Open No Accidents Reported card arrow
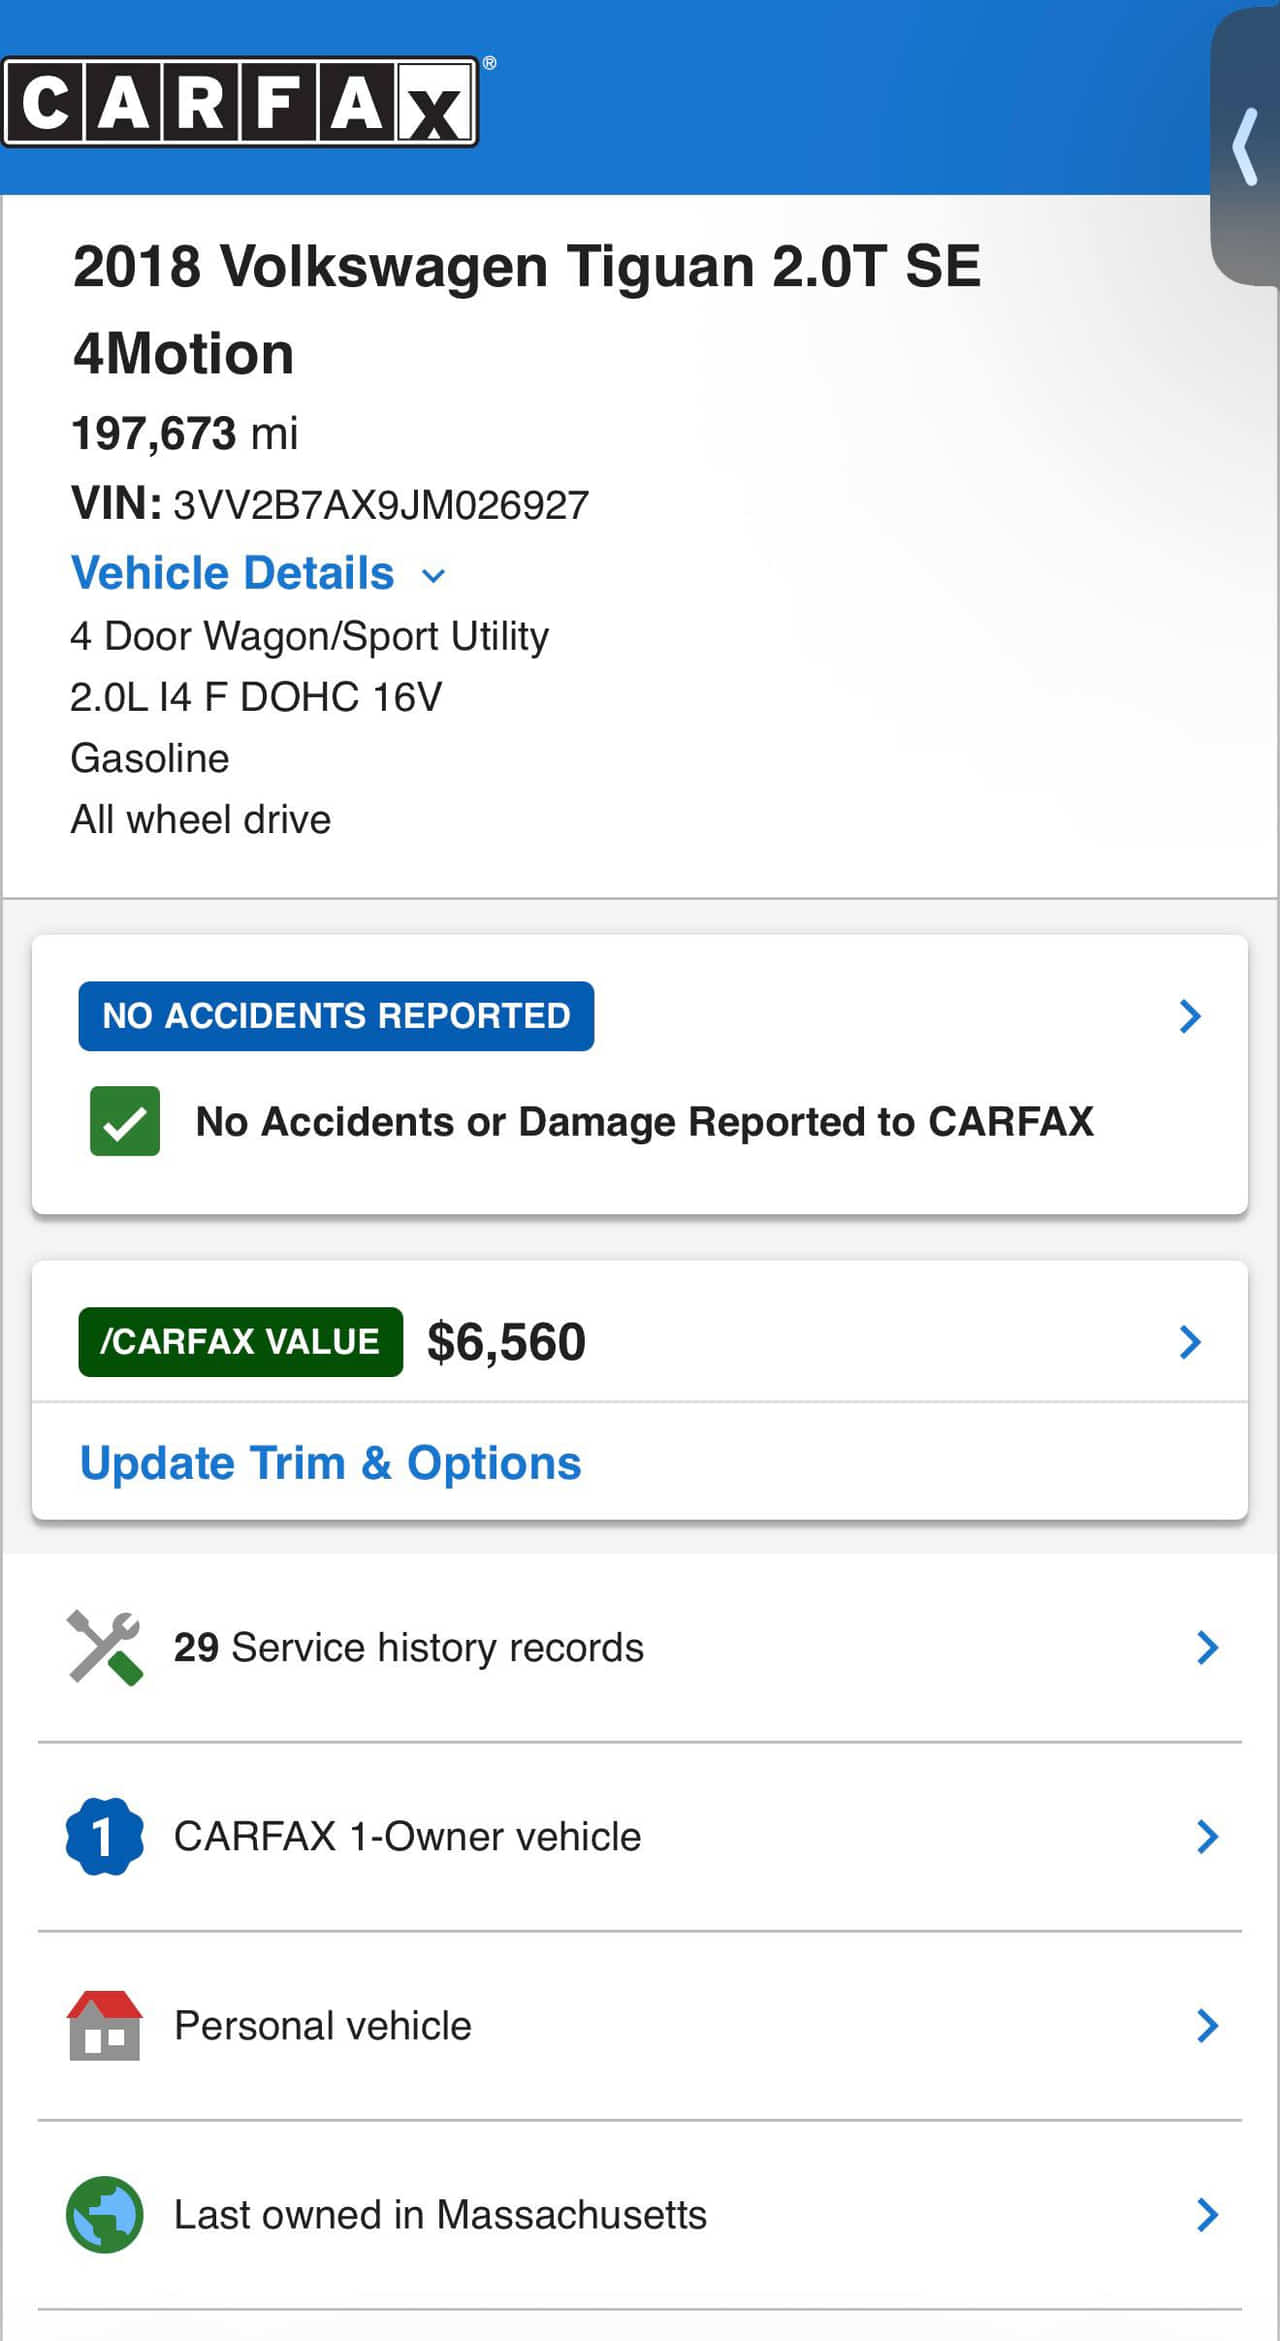 click(1190, 1016)
